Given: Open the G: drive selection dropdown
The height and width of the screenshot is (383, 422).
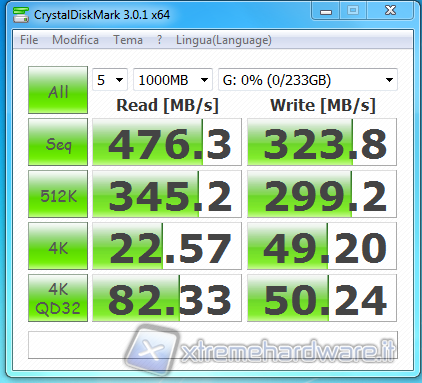Looking at the screenshot, I should 308,80.
